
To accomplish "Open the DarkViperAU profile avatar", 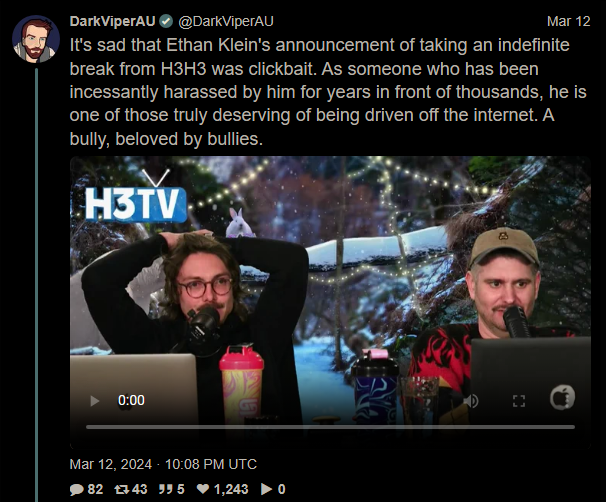I will 36,39.
